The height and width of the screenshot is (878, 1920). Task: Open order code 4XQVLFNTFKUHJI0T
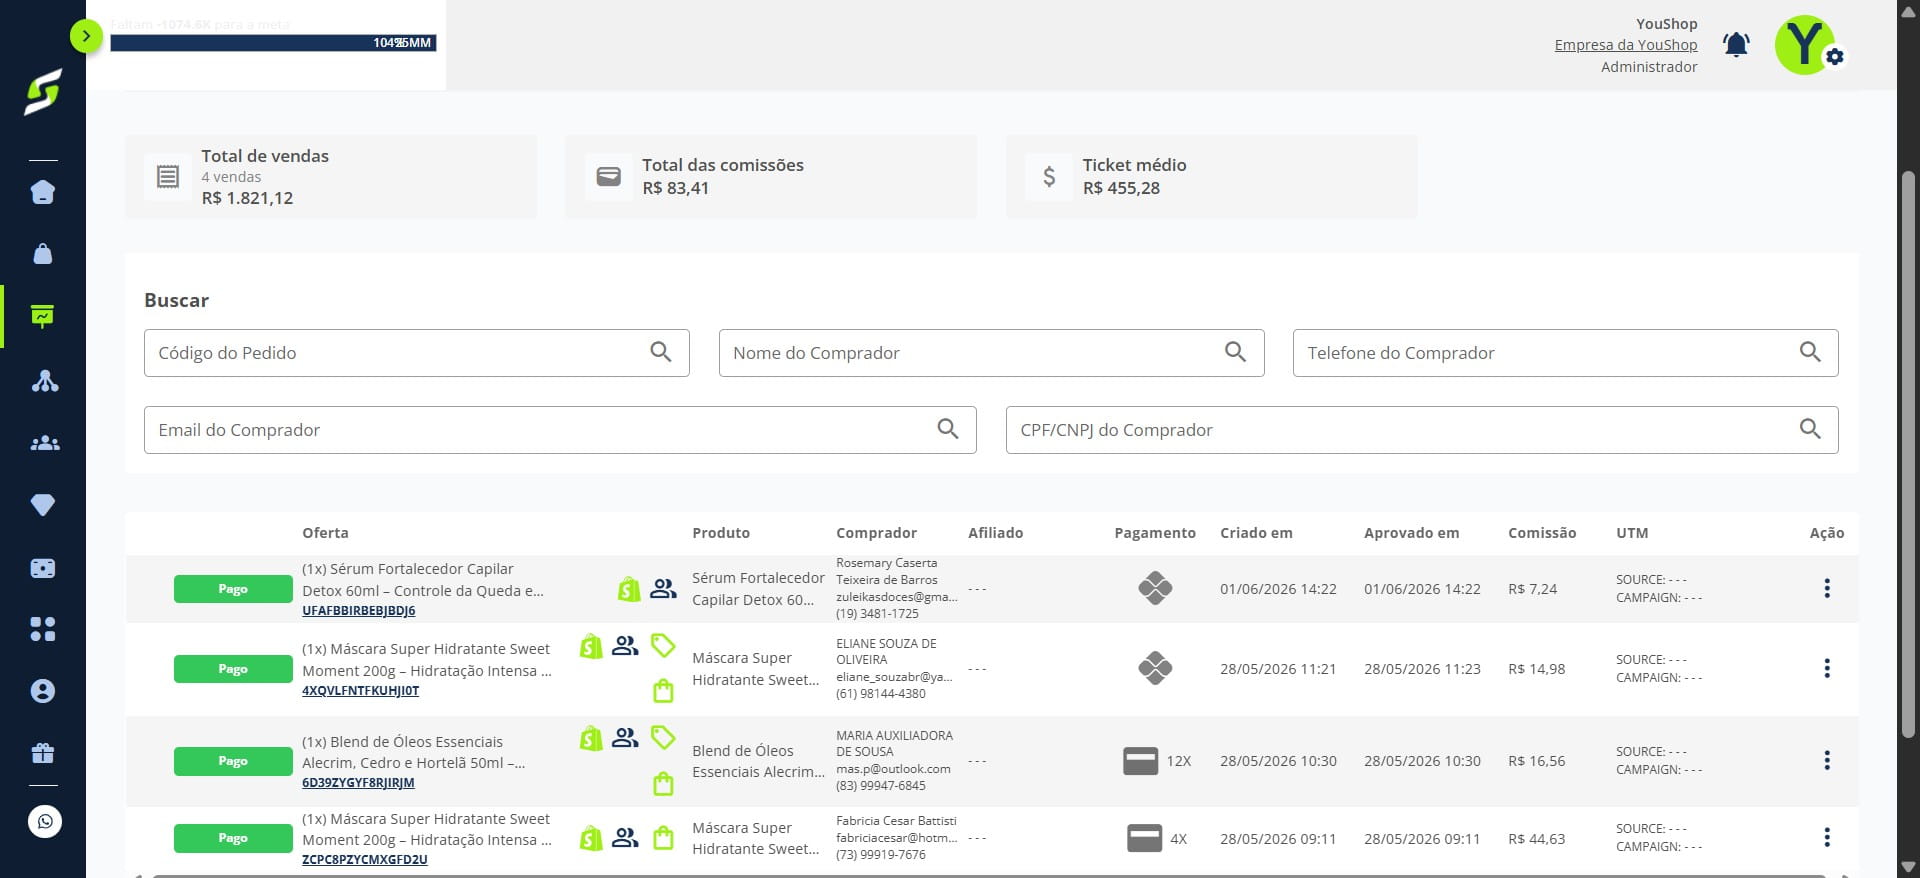pyautogui.click(x=361, y=691)
